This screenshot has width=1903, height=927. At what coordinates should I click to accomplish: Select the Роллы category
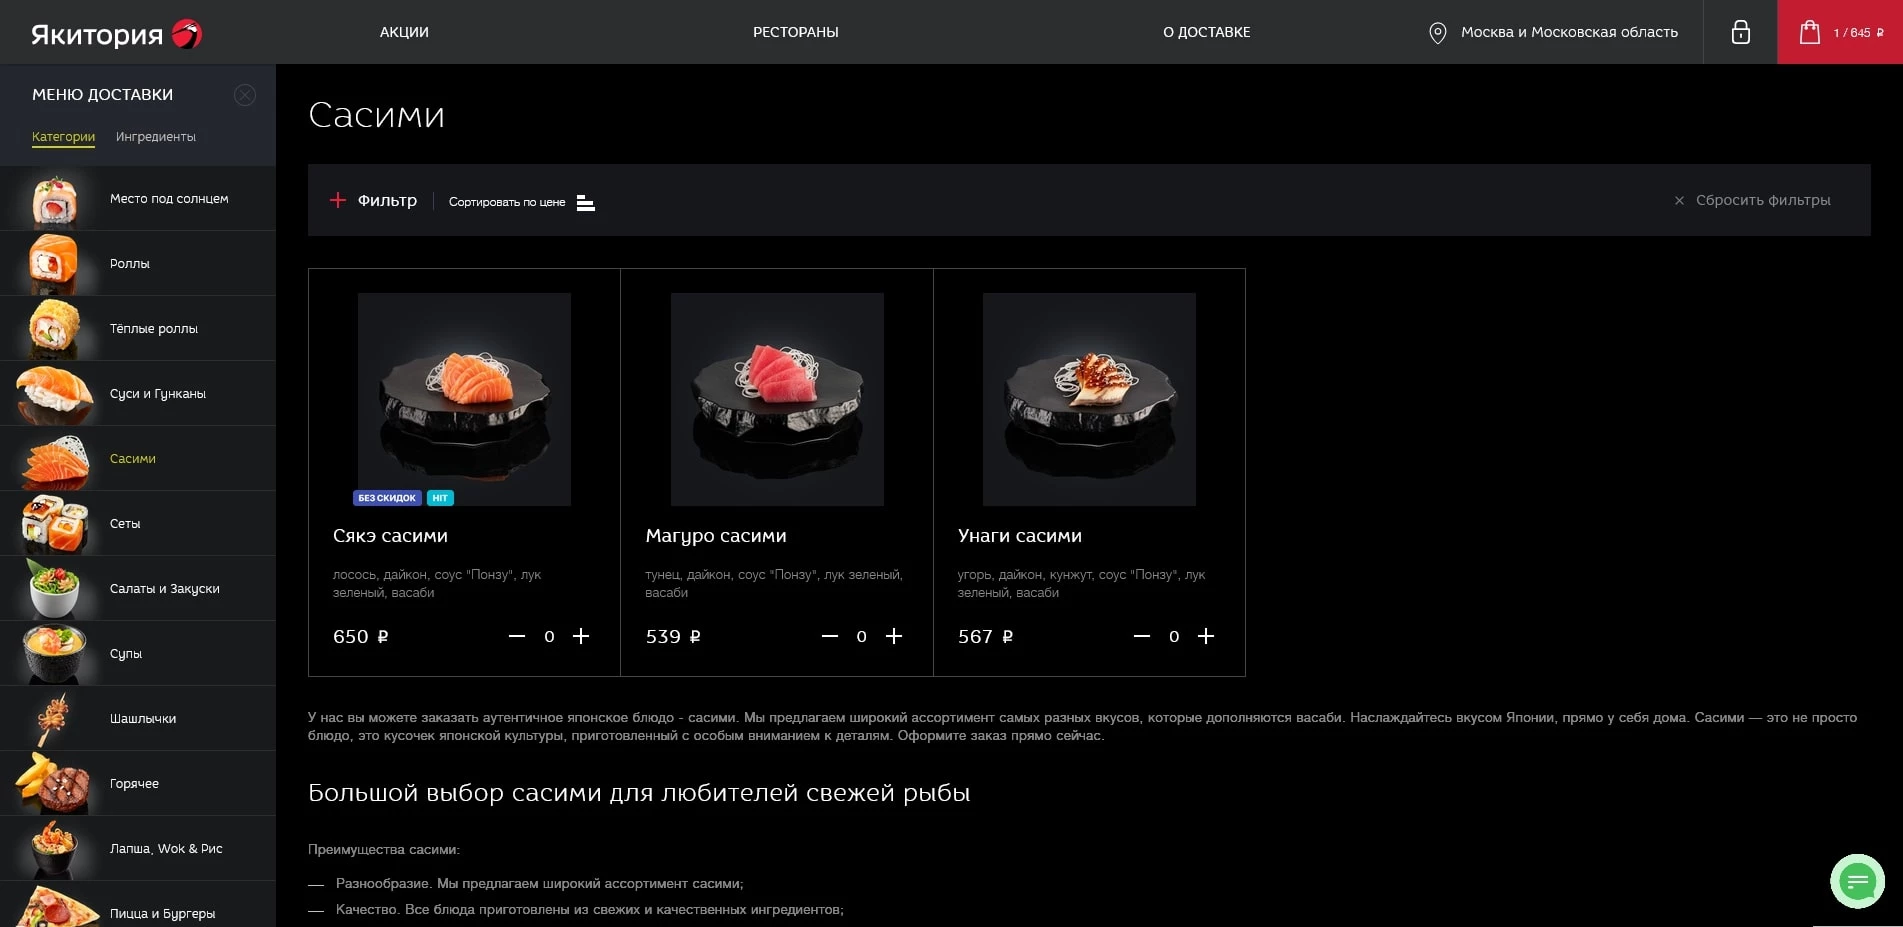coord(130,264)
